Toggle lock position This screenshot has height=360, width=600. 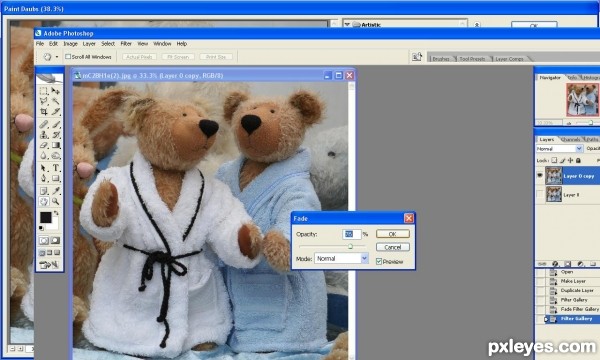(x=570, y=160)
